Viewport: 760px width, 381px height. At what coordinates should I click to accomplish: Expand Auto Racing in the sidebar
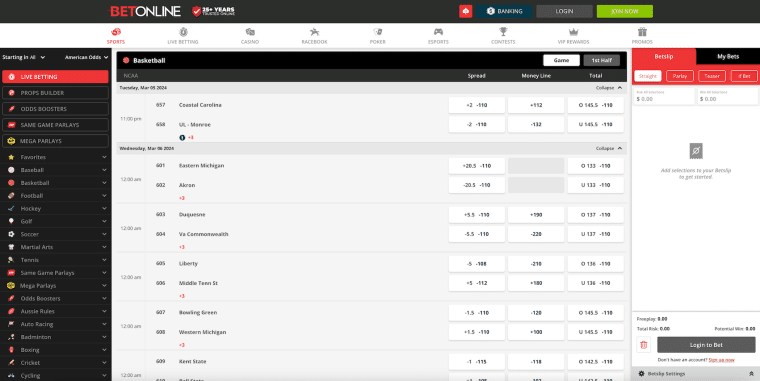tap(104, 324)
